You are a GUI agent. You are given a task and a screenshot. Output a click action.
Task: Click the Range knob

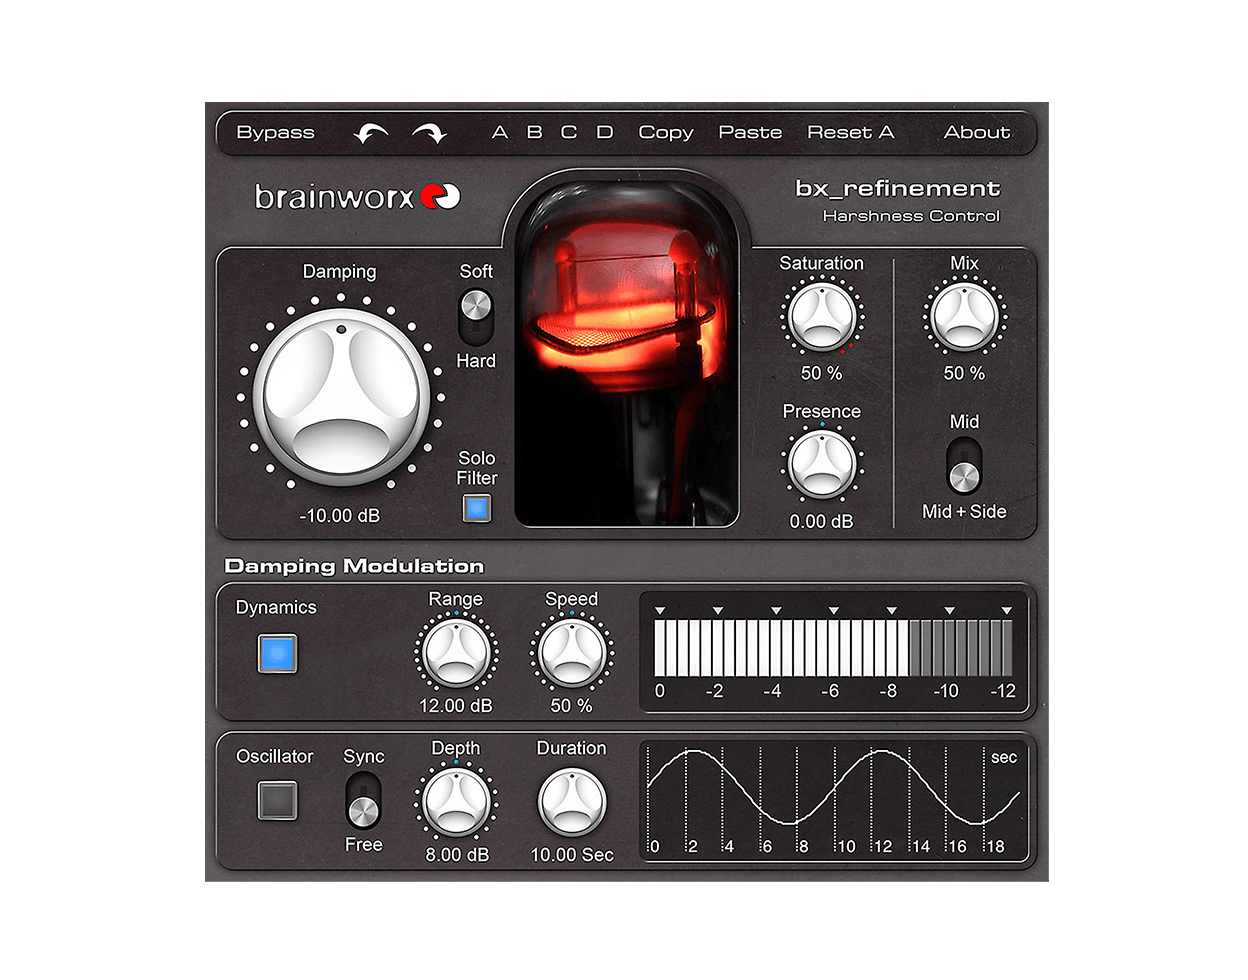(456, 652)
